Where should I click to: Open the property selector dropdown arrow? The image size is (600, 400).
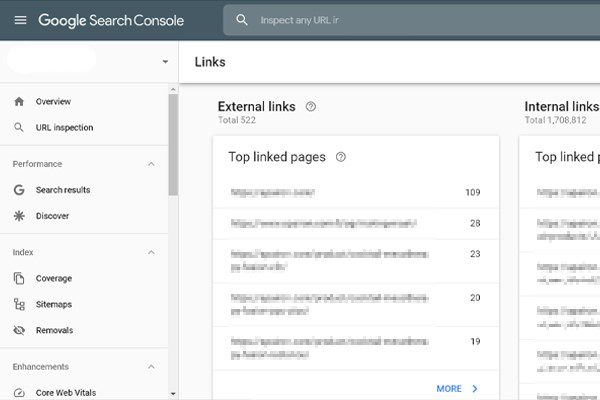tap(165, 61)
